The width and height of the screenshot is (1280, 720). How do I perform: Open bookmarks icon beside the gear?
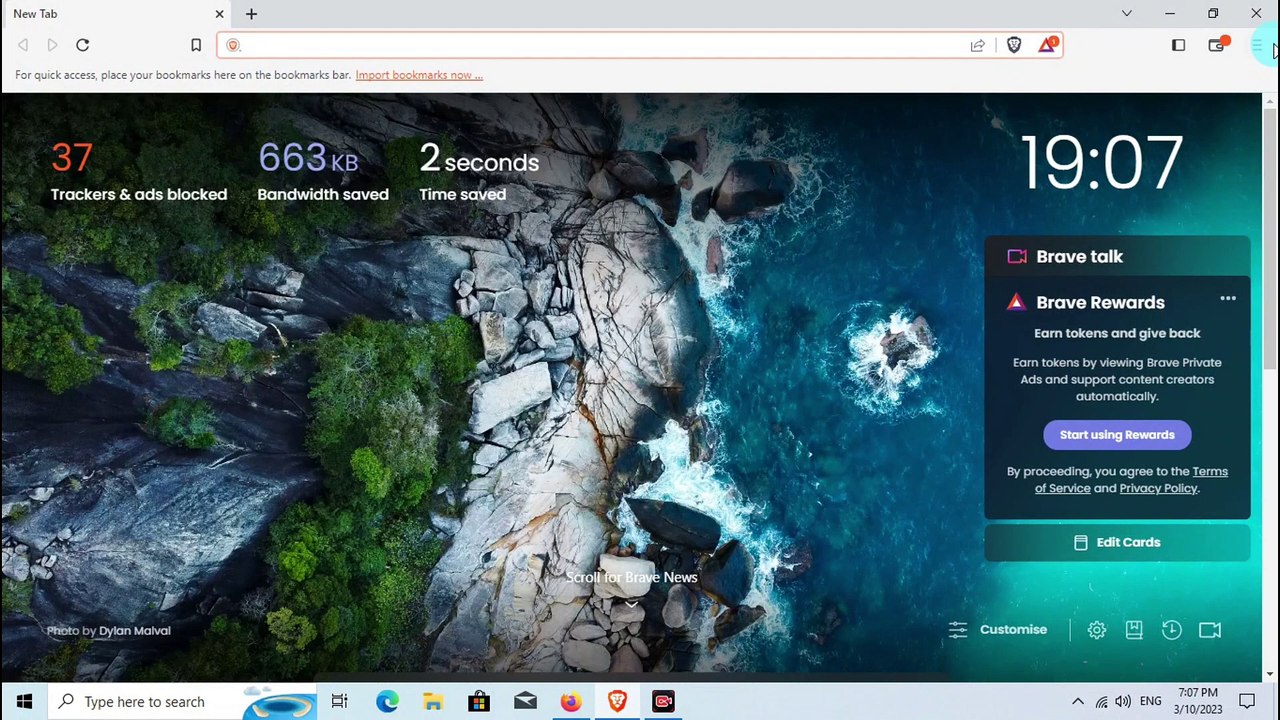point(1134,630)
